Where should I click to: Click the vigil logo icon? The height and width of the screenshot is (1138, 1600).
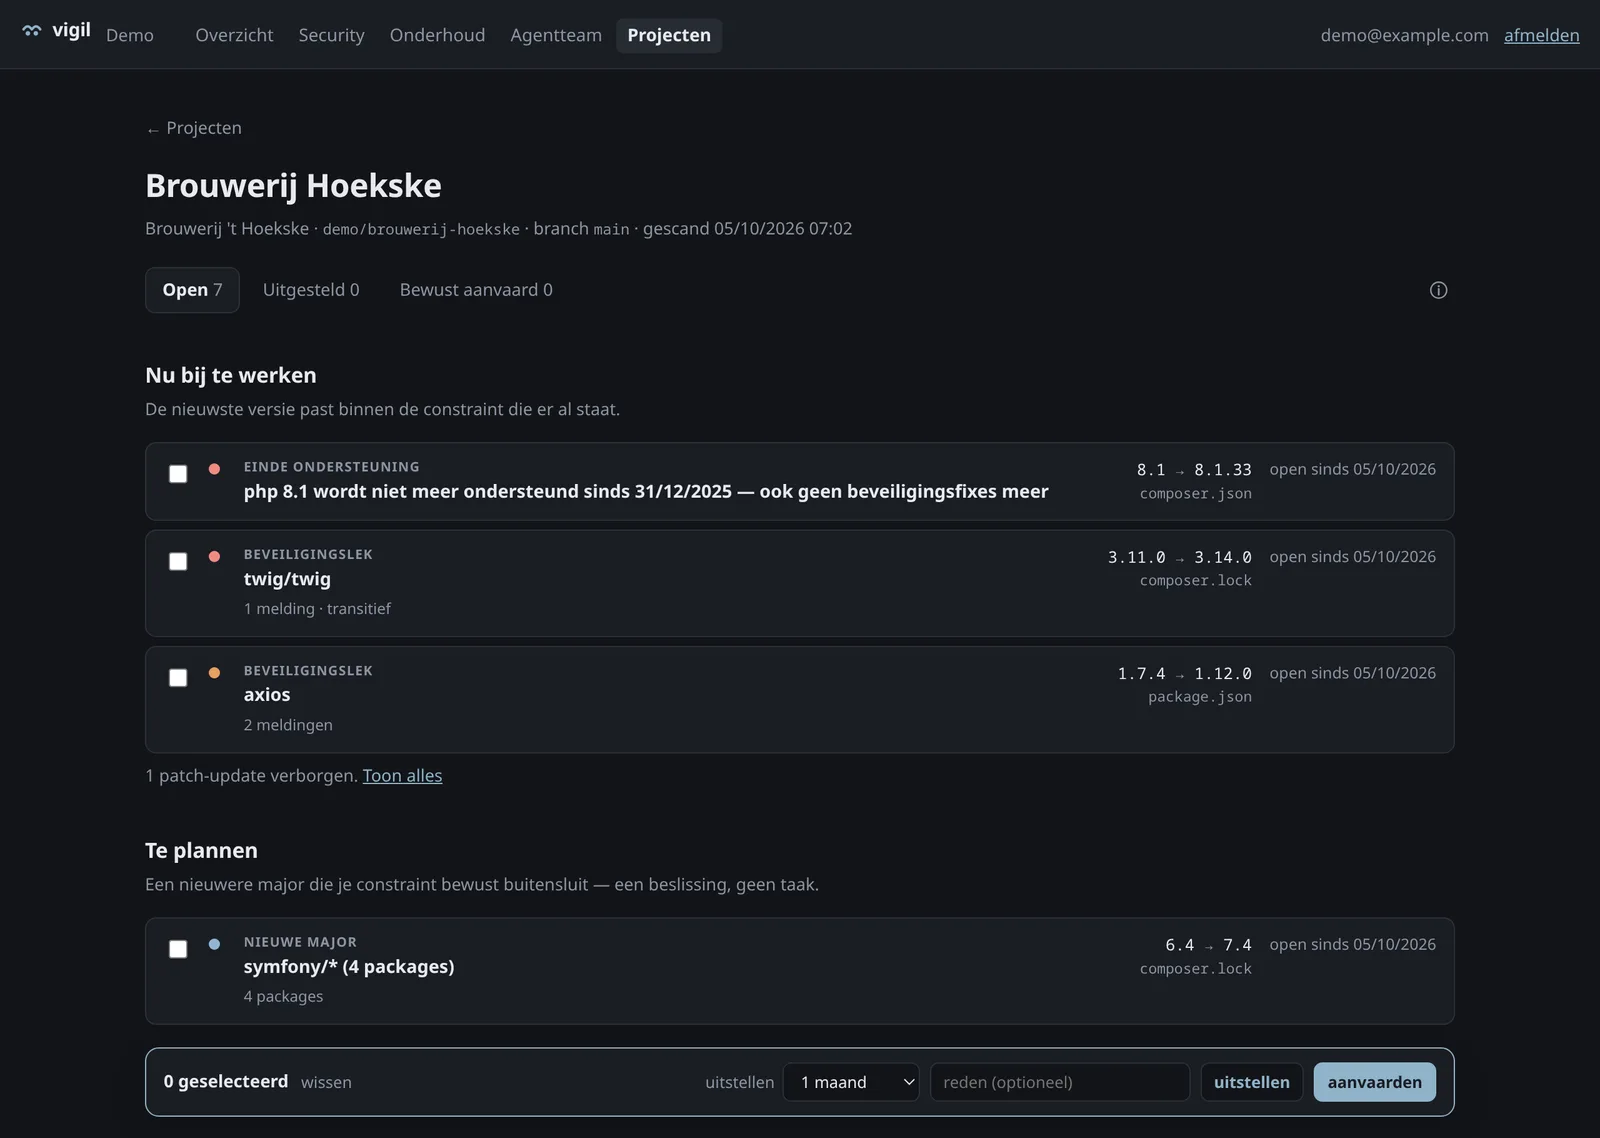(x=32, y=31)
